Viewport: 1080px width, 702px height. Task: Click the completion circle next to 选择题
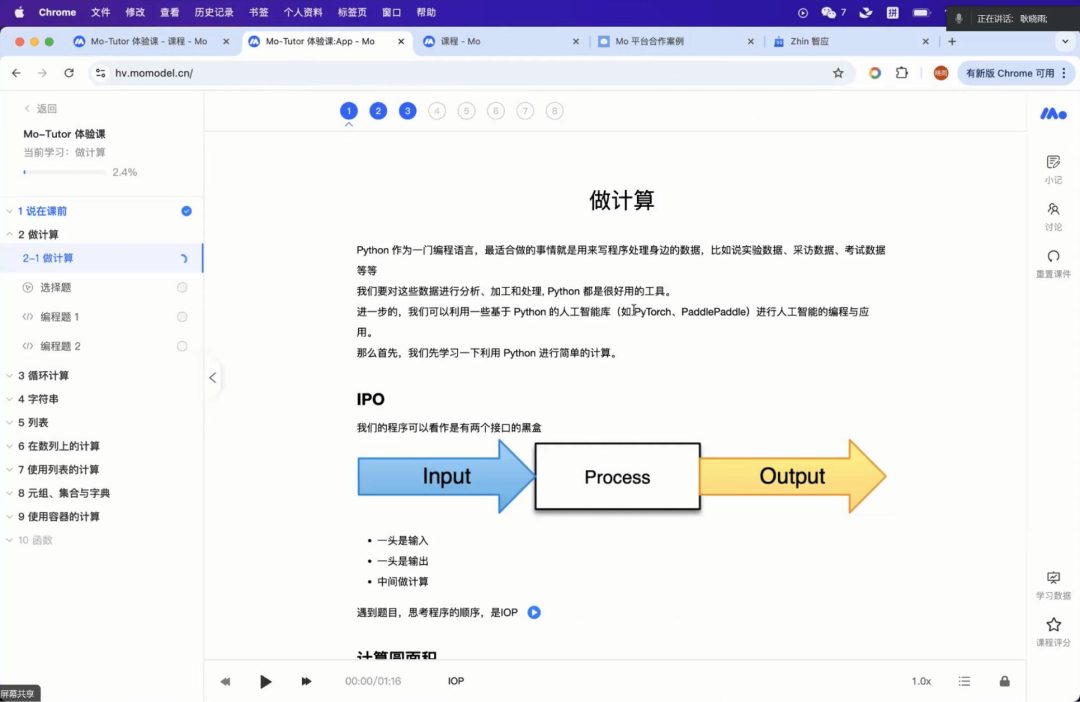coord(182,287)
